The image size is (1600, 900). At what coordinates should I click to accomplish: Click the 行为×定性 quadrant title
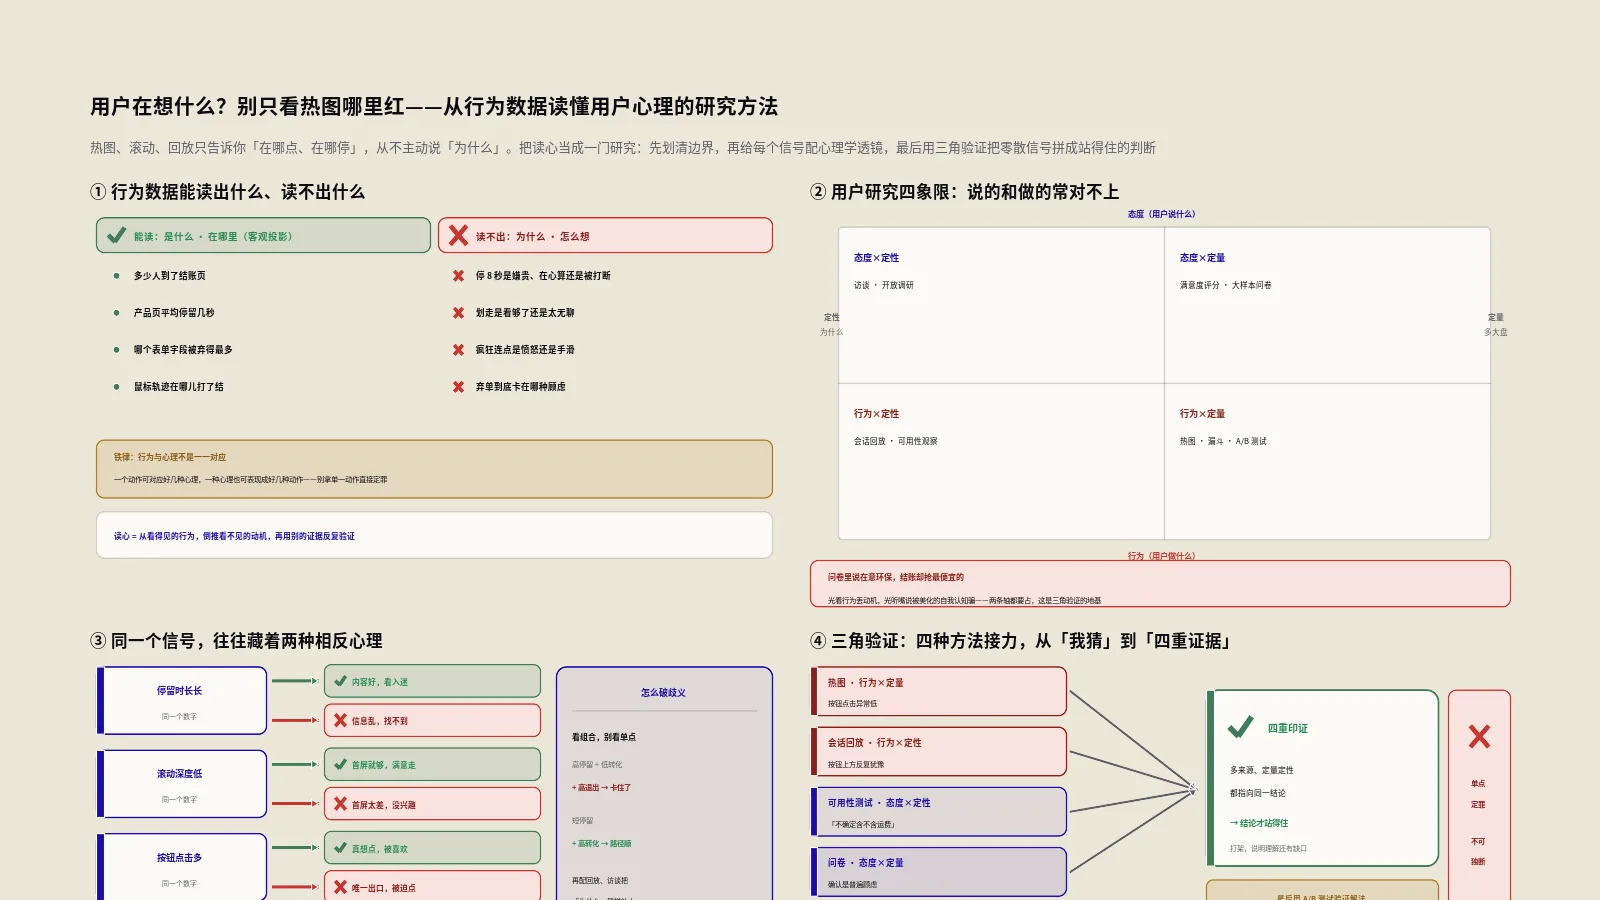pos(876,414)
